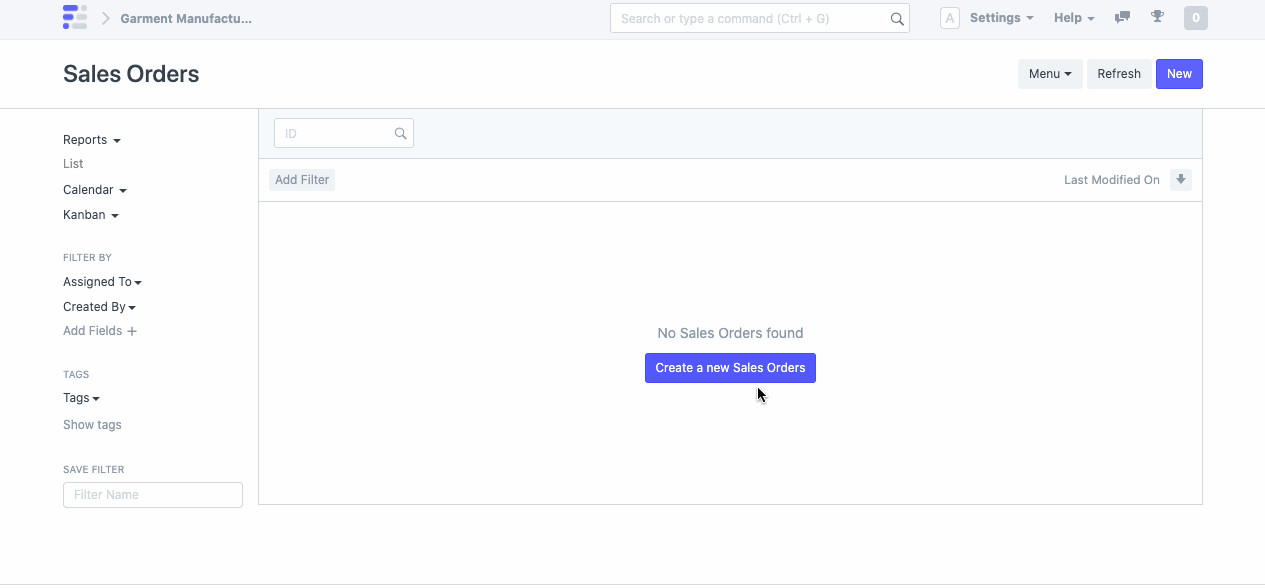The image size is (1265, 588).
Task: Expand the Calendar view dropdown
Action: point(95,190)
